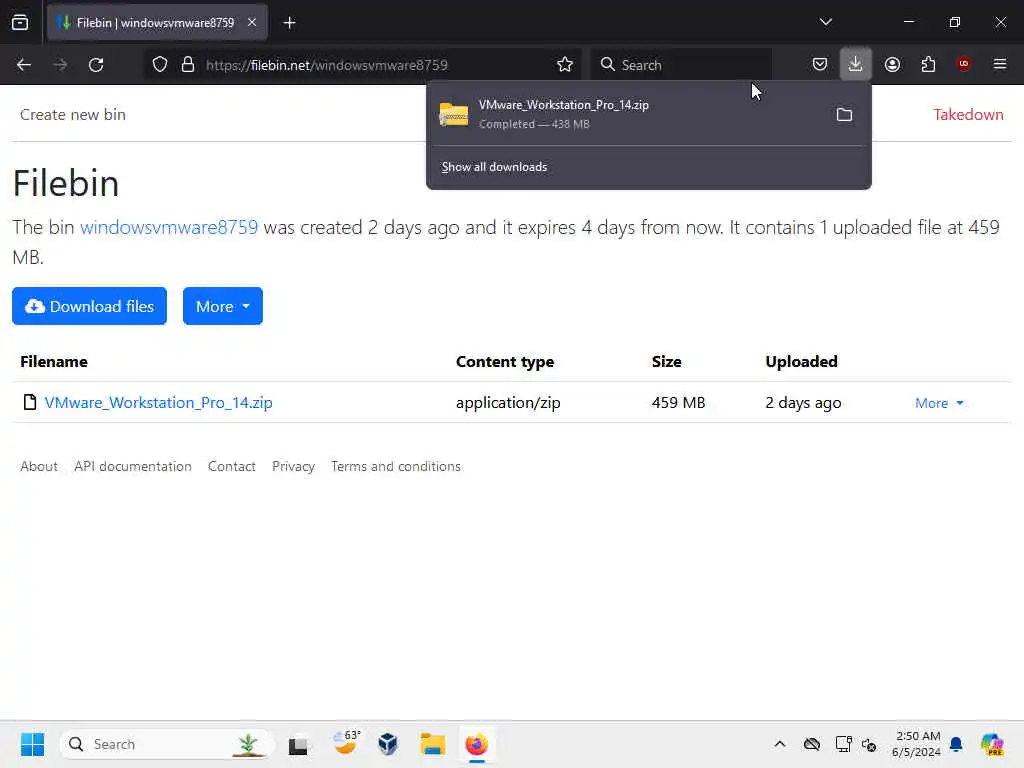Click the file icon beside VMware zip
Viewport: 1024px width, 768px height.
point(29,402)
